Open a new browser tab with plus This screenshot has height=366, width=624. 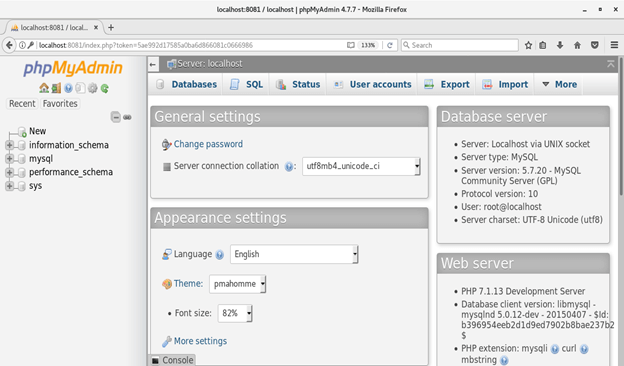(x=111, y=27)
